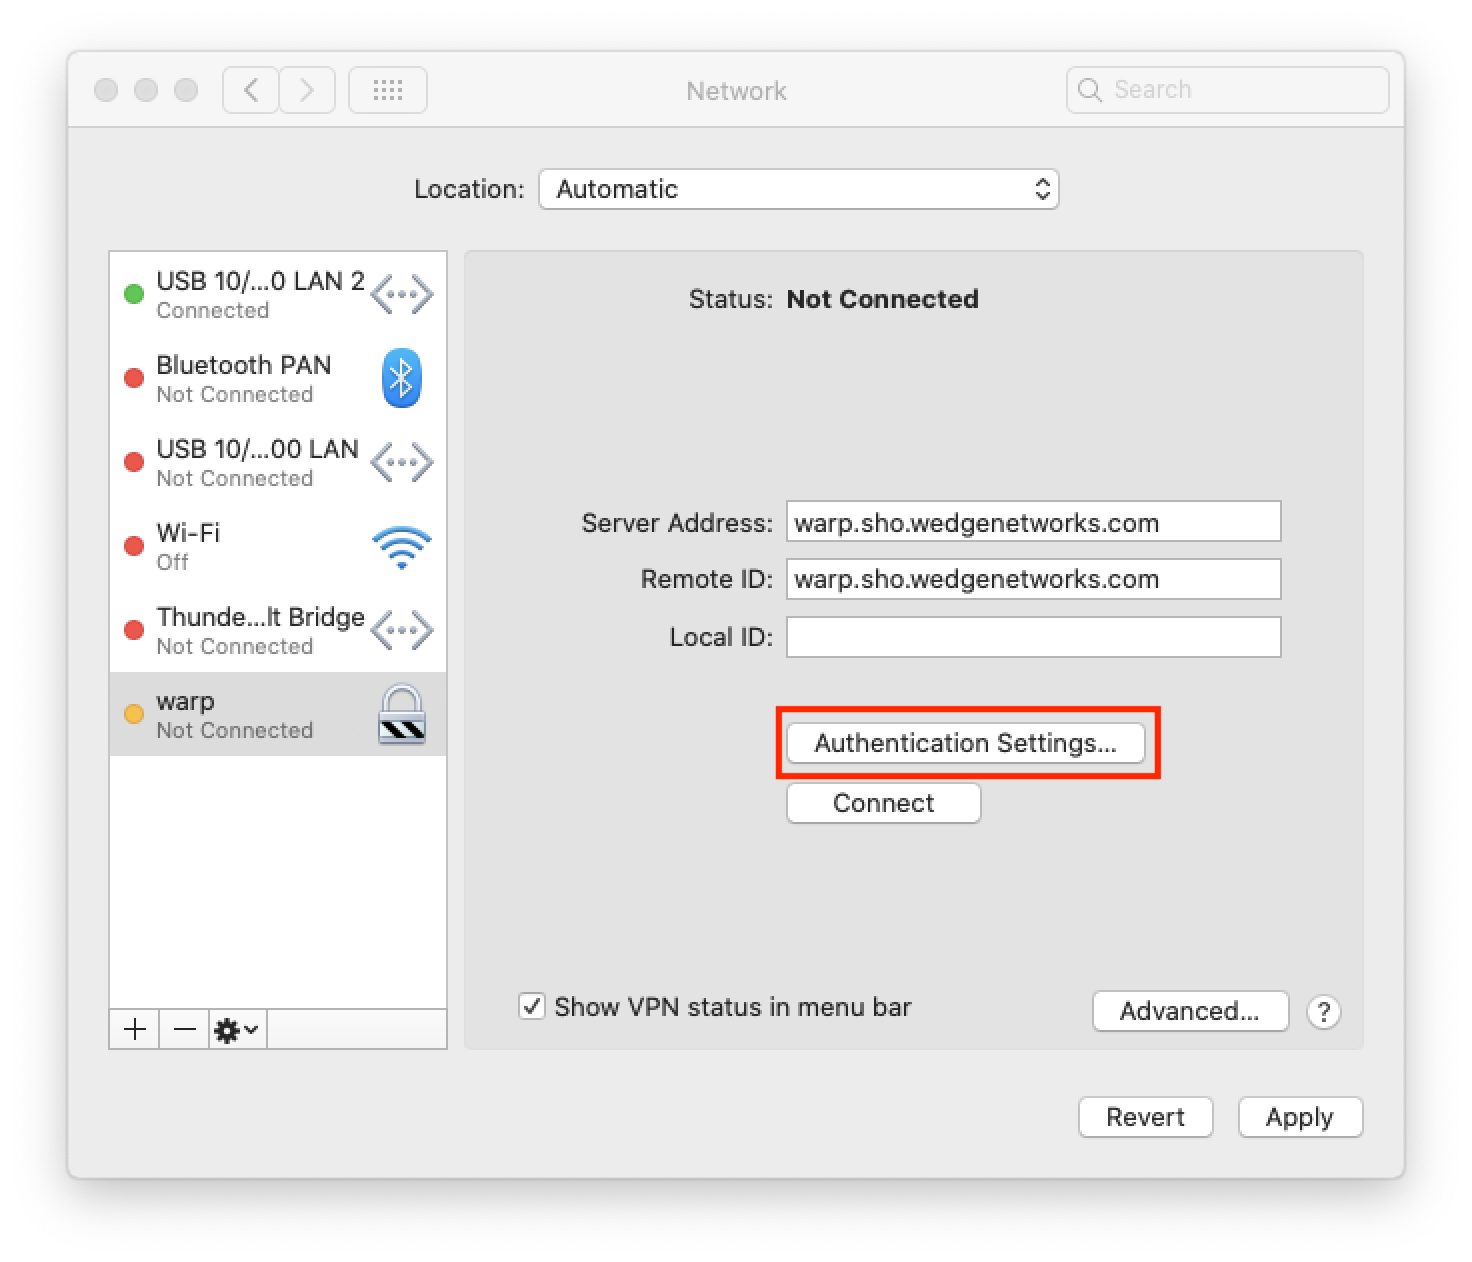Viewport: 1472px width, 1262px height.
Task: Click the empty Local ID field
Action: coord(1033,637)
